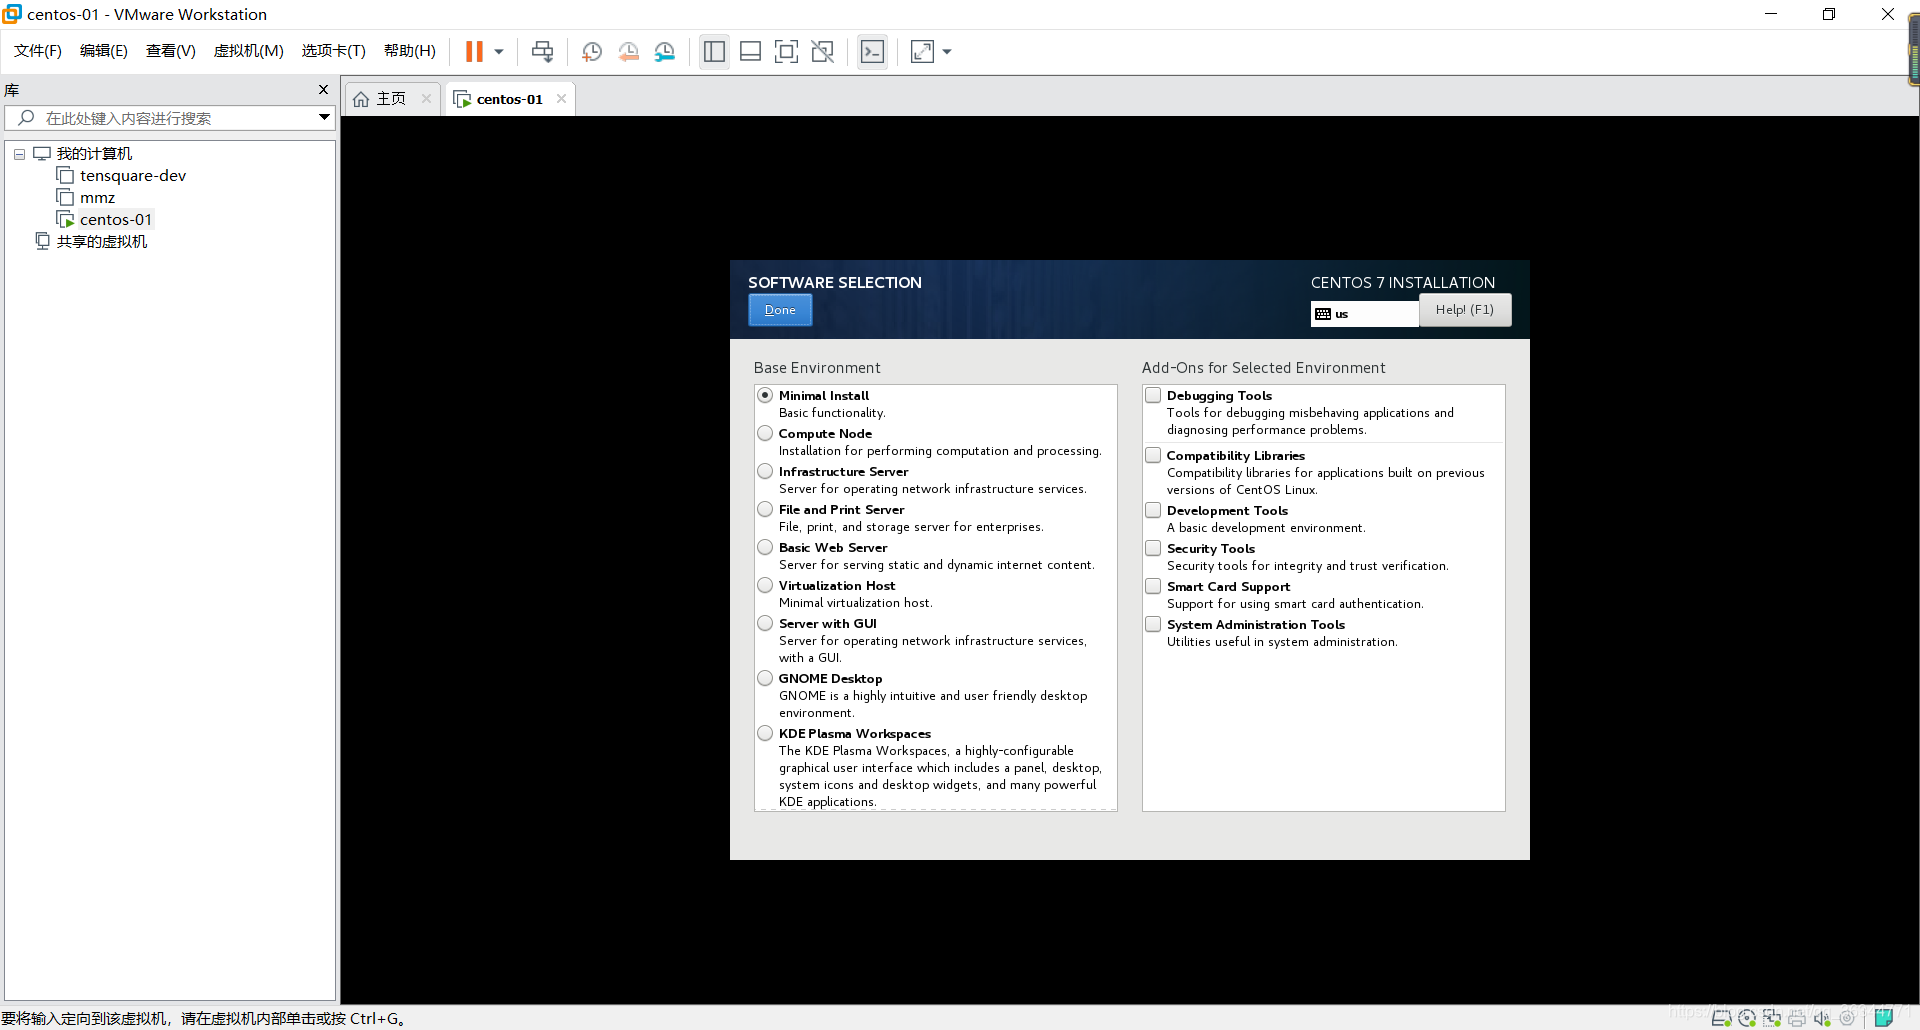Viewport: 1920px width, 1030px height.
Task: Close the 主页 tab
Action: point(426,98)
